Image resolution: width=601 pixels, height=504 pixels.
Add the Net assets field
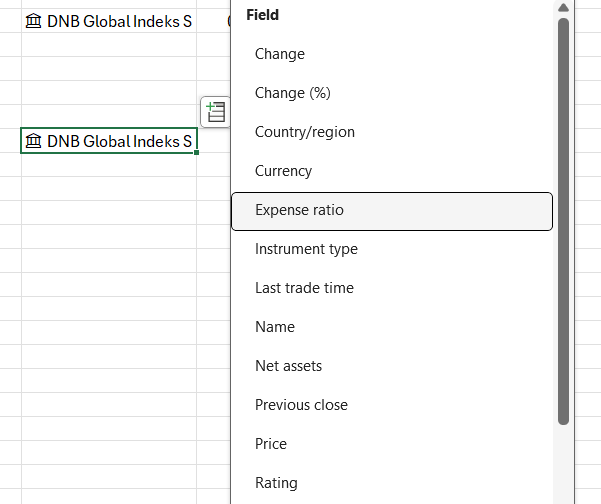(x=288, y=366)
